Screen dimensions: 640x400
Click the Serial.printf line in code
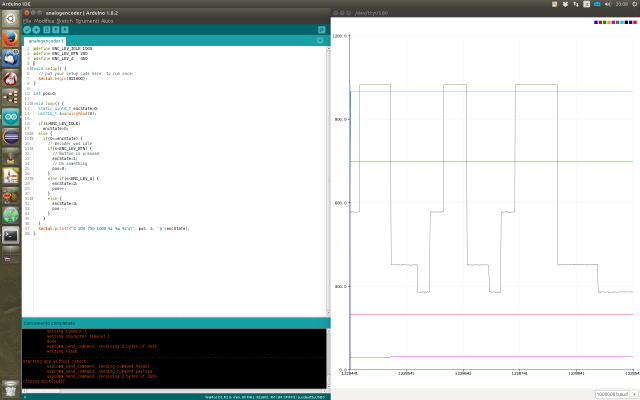(114, 229)
